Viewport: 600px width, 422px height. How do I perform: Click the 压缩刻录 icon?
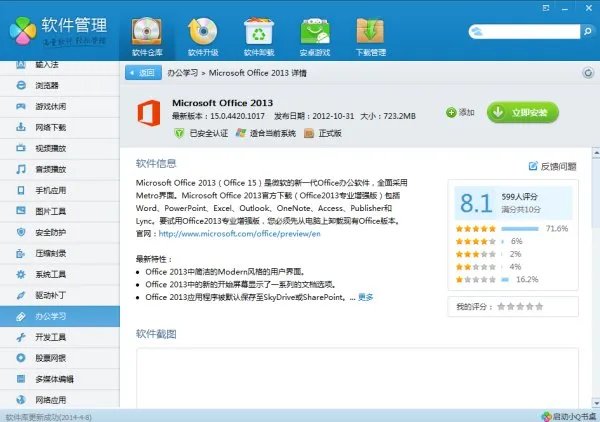[x=21, y=253]
